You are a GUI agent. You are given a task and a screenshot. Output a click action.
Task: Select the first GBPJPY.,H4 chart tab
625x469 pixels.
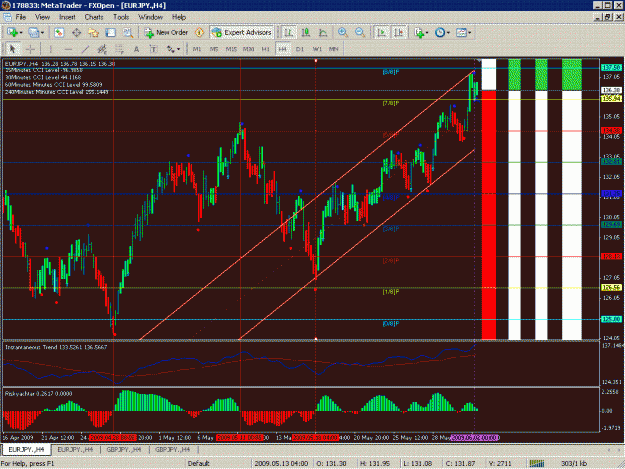[x=124, y=449]
